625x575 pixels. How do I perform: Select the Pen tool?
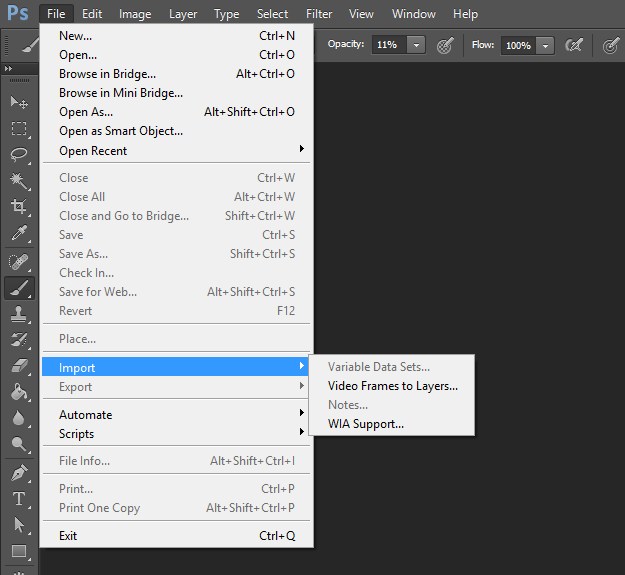tap(19, 473)
